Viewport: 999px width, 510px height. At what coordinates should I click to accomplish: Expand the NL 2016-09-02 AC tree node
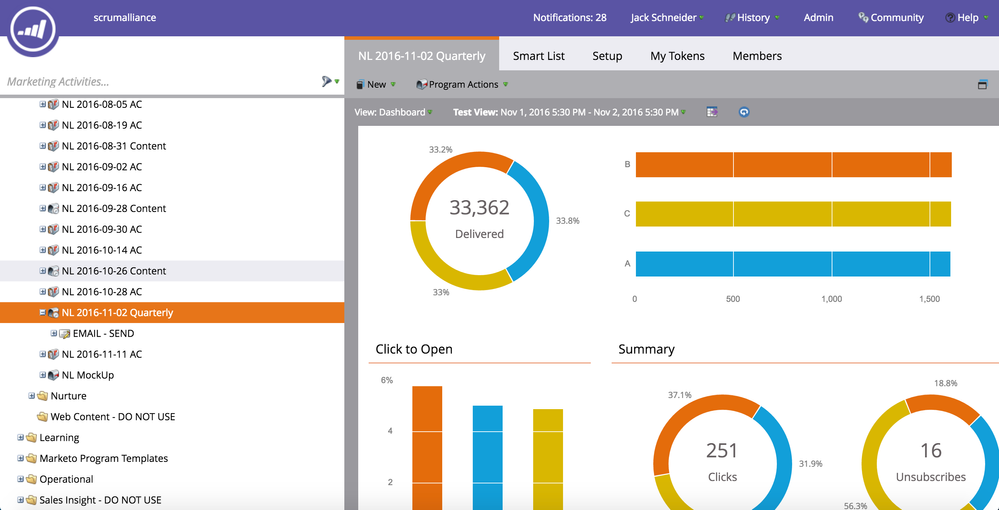tap(43, 167)
